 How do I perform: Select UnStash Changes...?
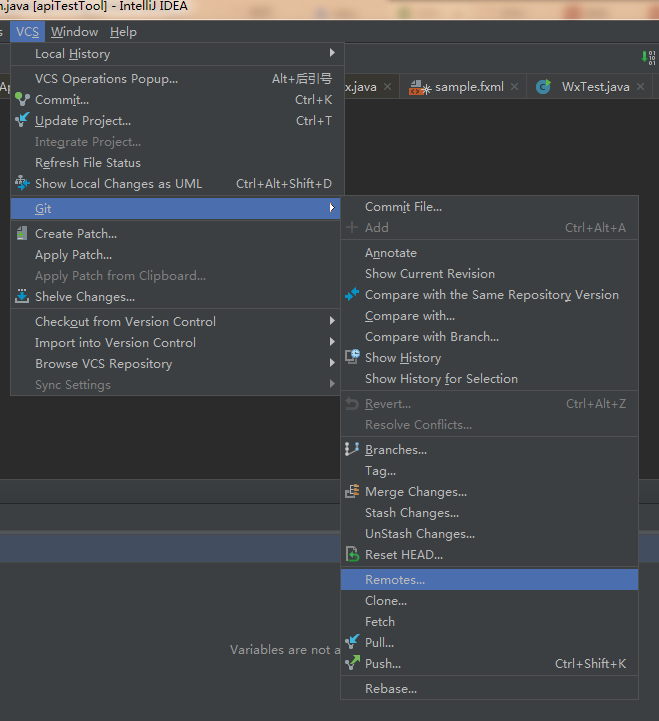click(x=489, y=533)
